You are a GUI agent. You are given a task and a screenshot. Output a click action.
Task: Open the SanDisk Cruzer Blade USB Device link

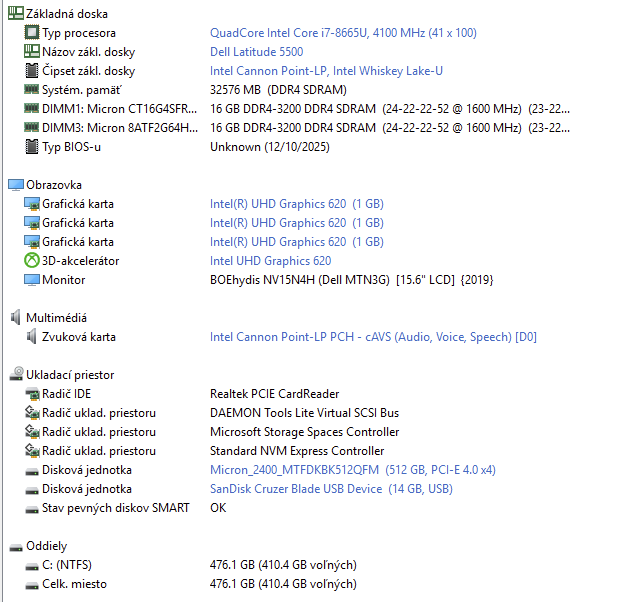click(331, 489)
